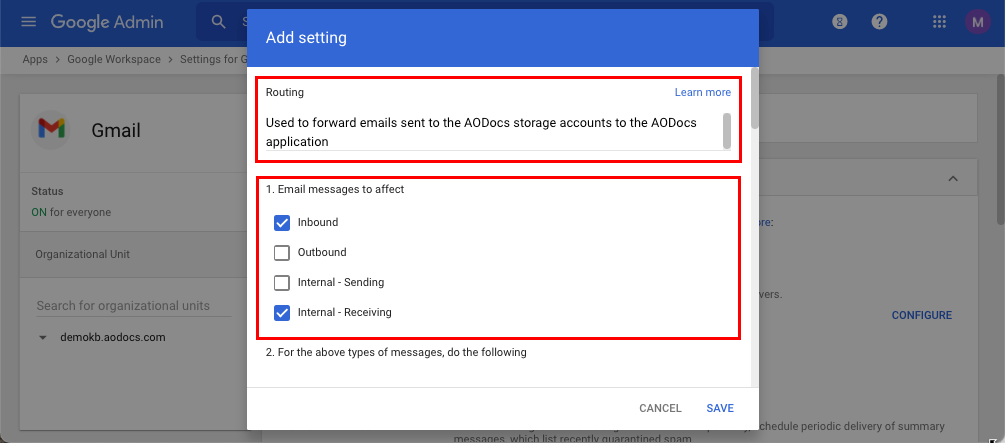Viewport: 1005px width, 443px height.
Task: Check the Internal - Sending checkbox
Action: pos(282,283)
